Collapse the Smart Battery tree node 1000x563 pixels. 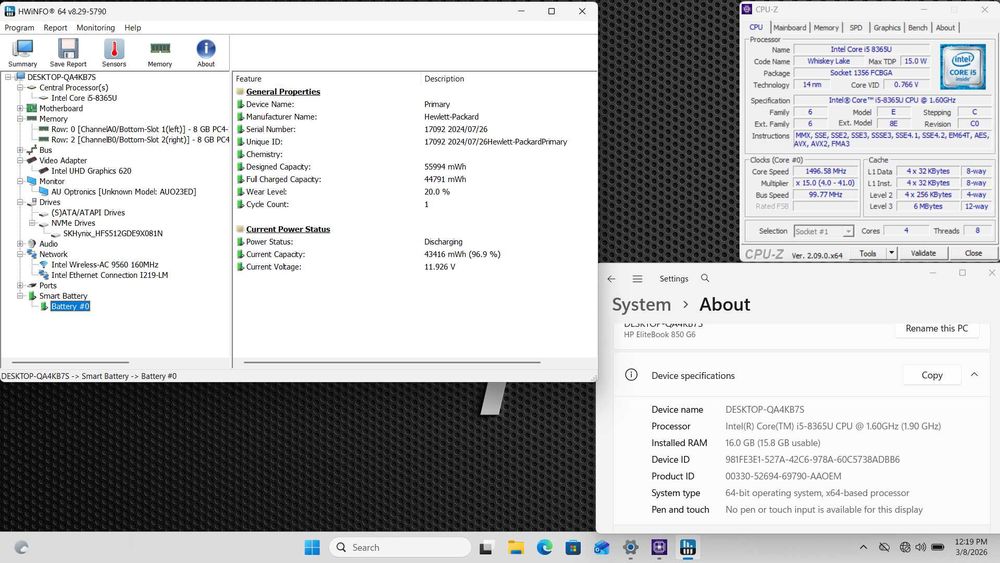(x=20, y=296)
